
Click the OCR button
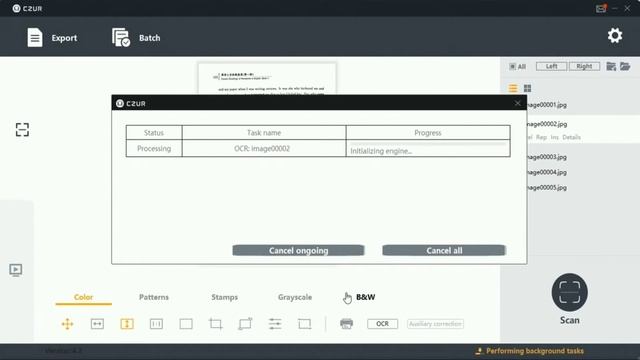tap(382, 324)
